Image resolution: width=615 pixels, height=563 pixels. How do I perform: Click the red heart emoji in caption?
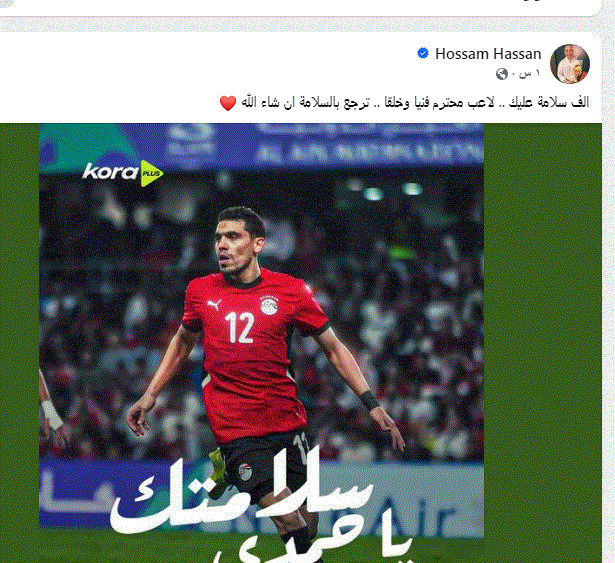pyautogui.click(x=228, y=103)
